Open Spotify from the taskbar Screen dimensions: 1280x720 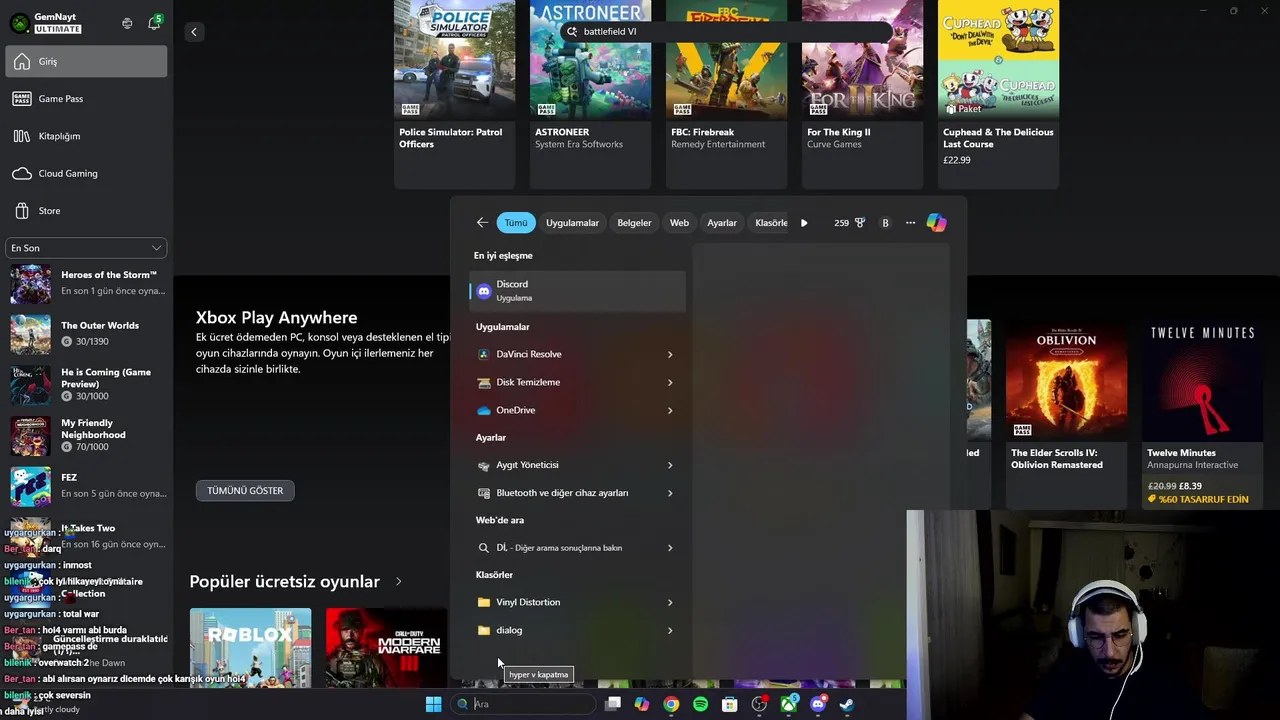coord(700,704)
